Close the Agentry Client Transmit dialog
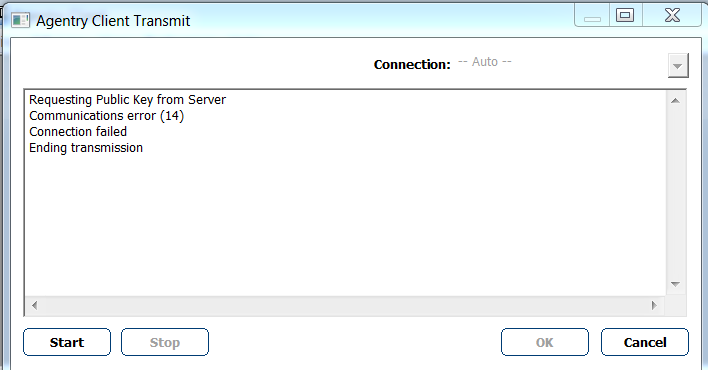The height and width of the screenshot is (370, 708). point(672,16)
